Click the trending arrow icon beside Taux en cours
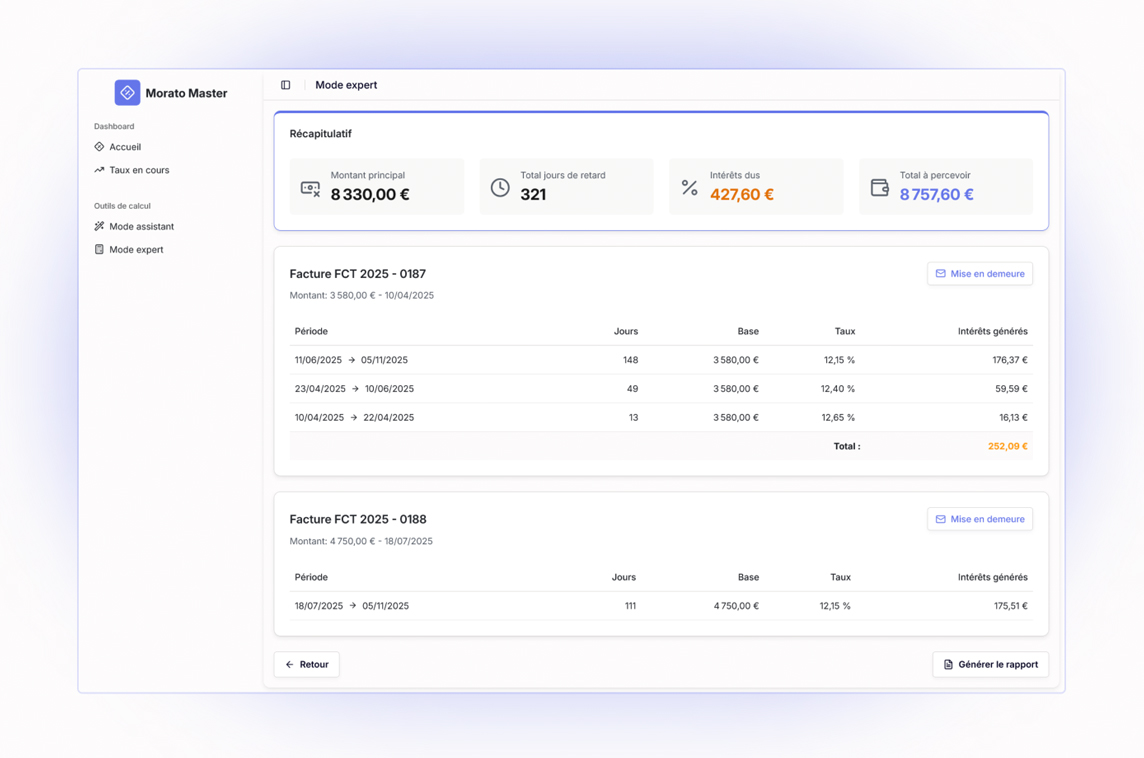1144x758 pixels. pyautogui.click(x=101, y=170)
